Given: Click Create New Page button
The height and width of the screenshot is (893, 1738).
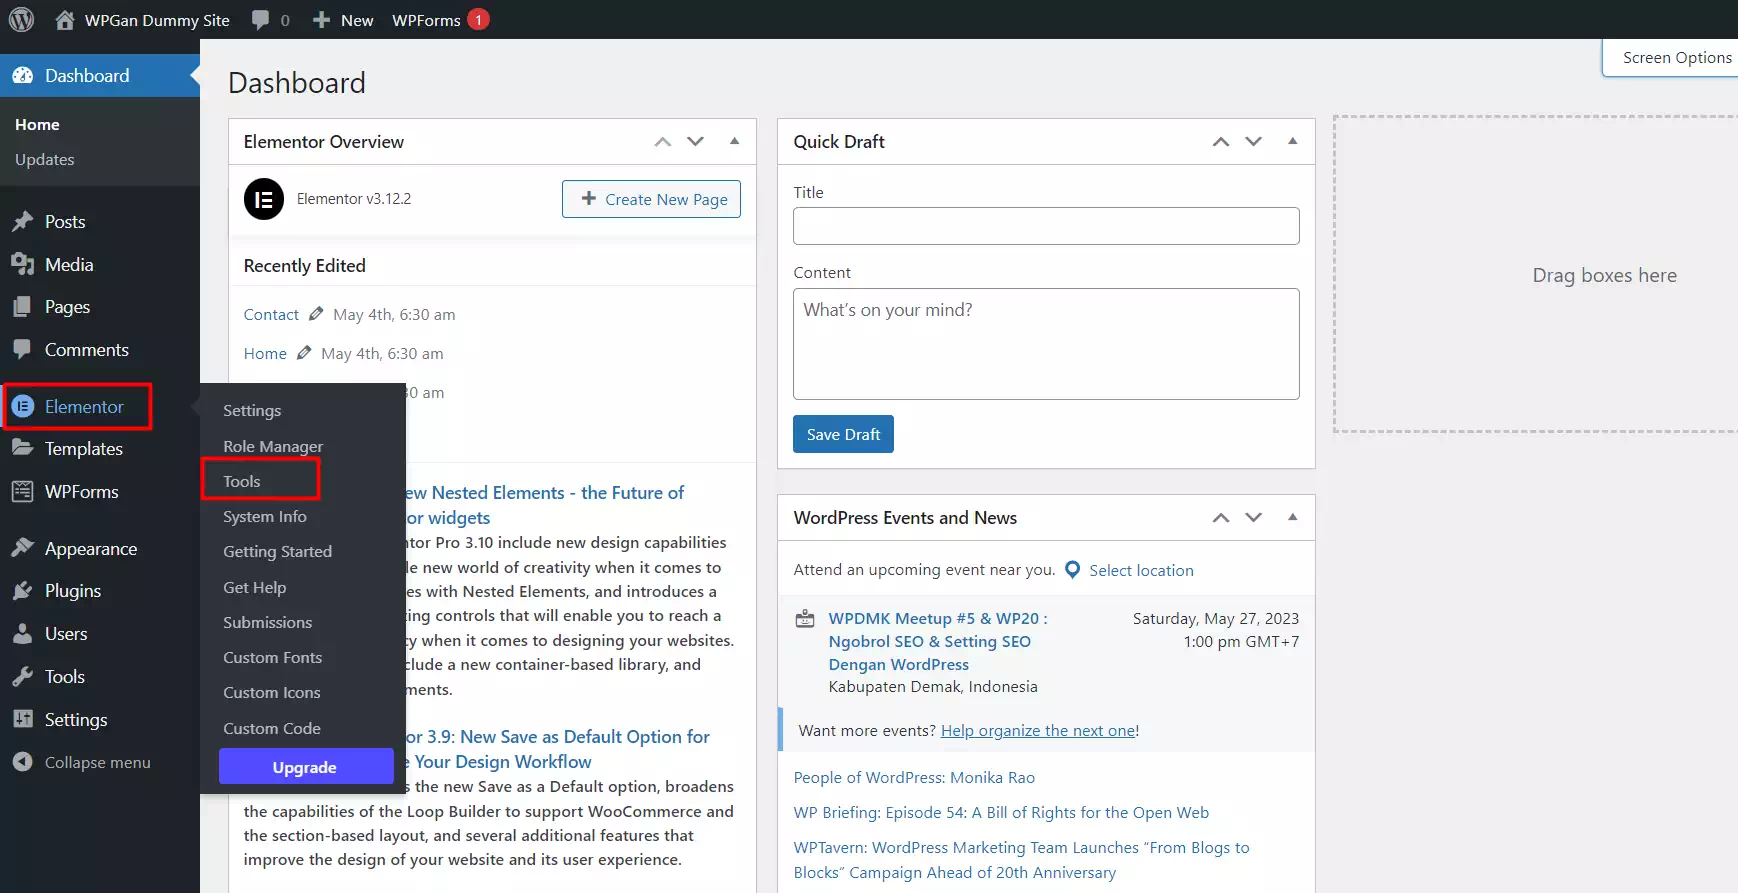Looking at the screenshot, I should (x=651, y=199).
